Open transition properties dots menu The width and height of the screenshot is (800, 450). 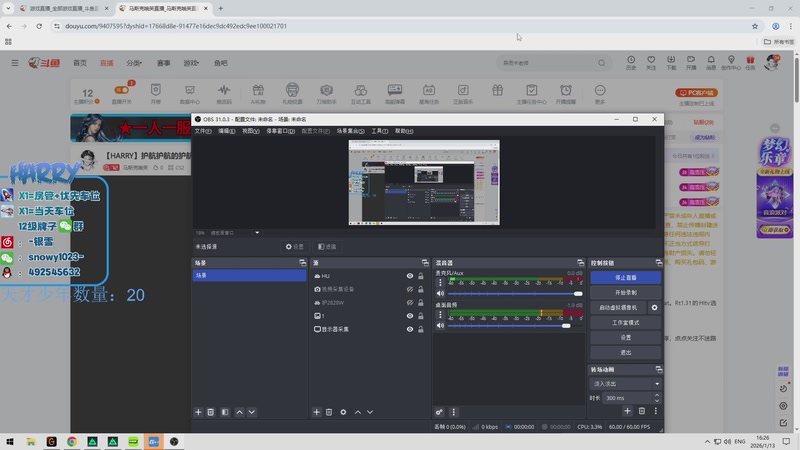pyautogui.click(x=656, y=411)
